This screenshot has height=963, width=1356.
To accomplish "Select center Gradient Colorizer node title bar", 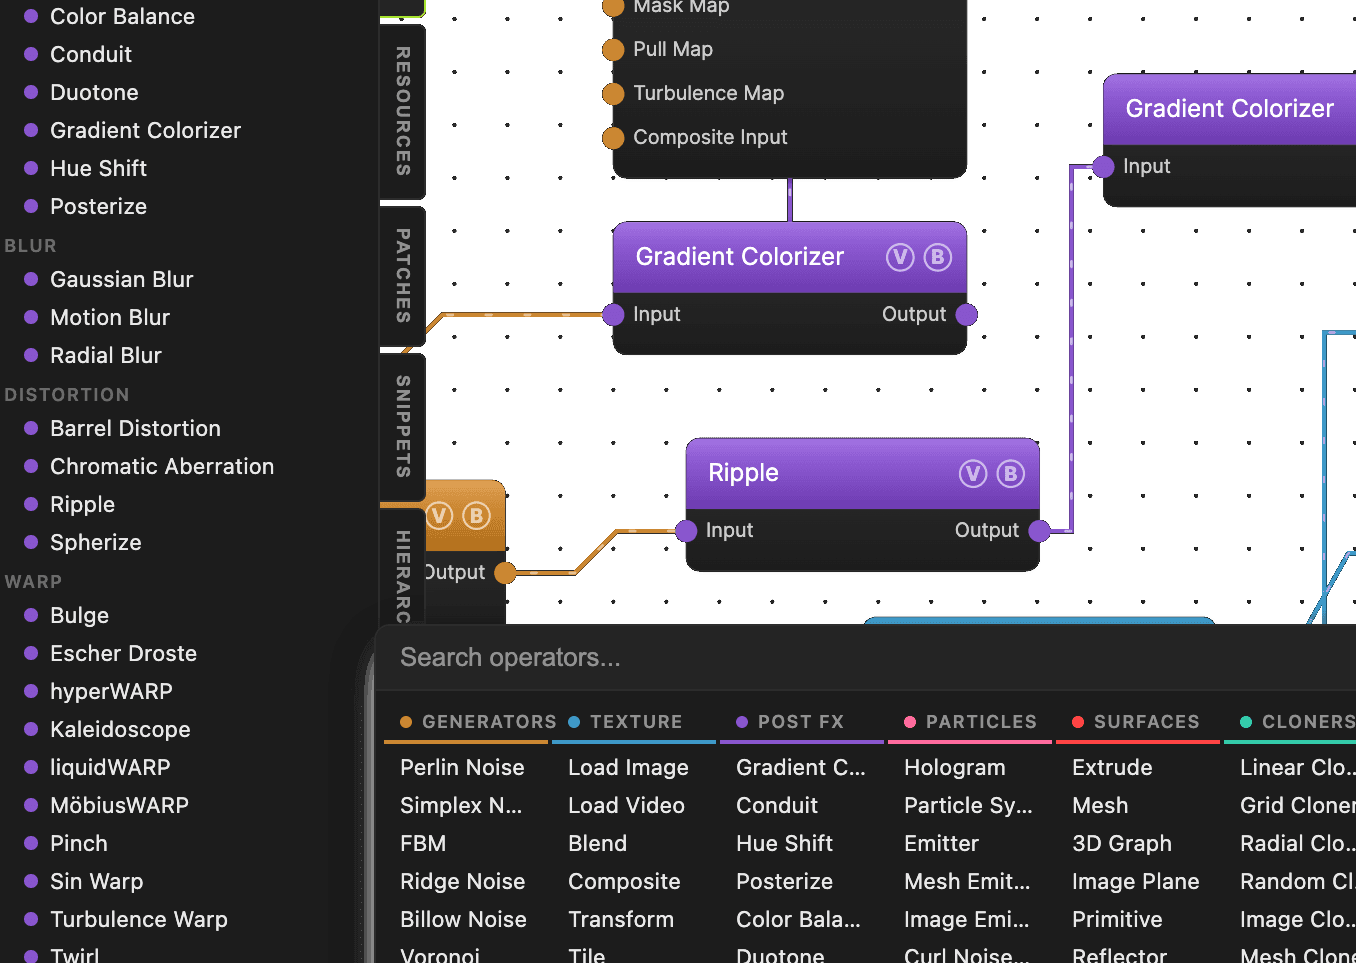I will point(790,258).
